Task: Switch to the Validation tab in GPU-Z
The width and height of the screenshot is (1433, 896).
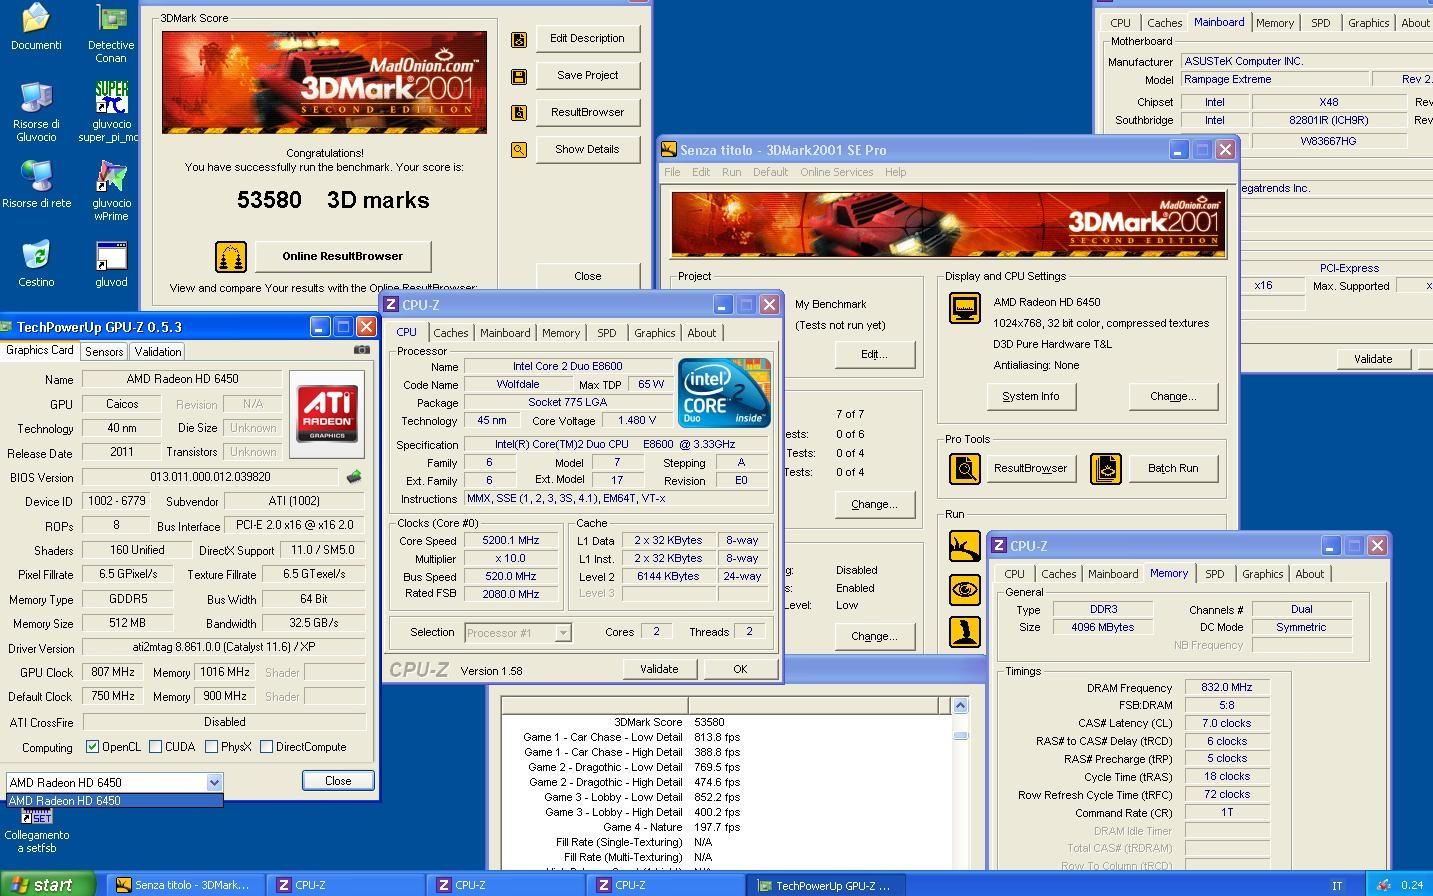Action: [158, 352]
